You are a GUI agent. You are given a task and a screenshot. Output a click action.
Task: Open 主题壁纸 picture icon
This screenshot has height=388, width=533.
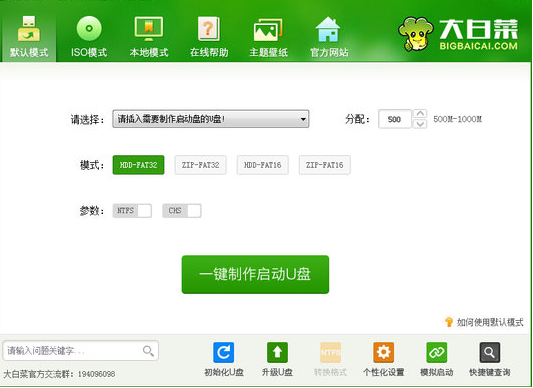[268, 30]
